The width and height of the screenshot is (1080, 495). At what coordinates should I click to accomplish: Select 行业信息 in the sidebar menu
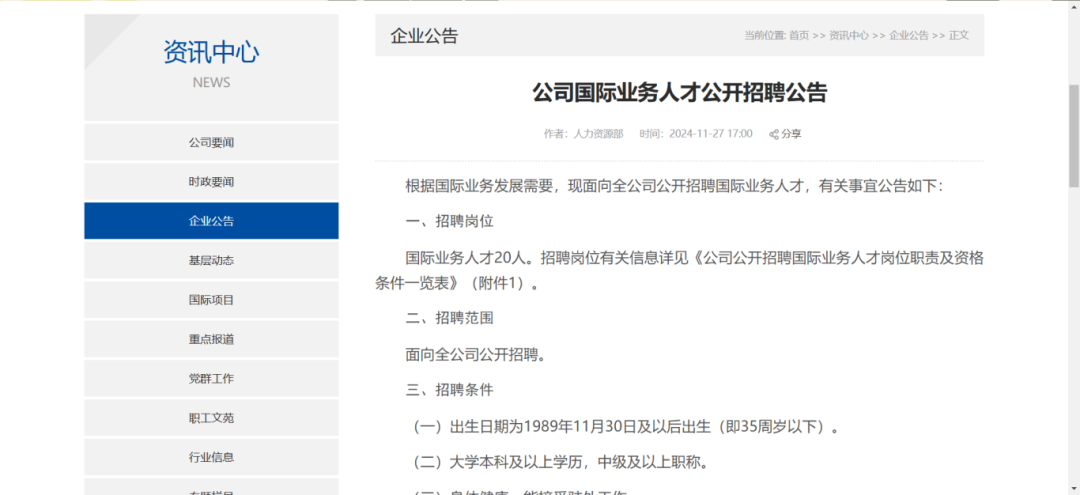[x=211, y=457]
